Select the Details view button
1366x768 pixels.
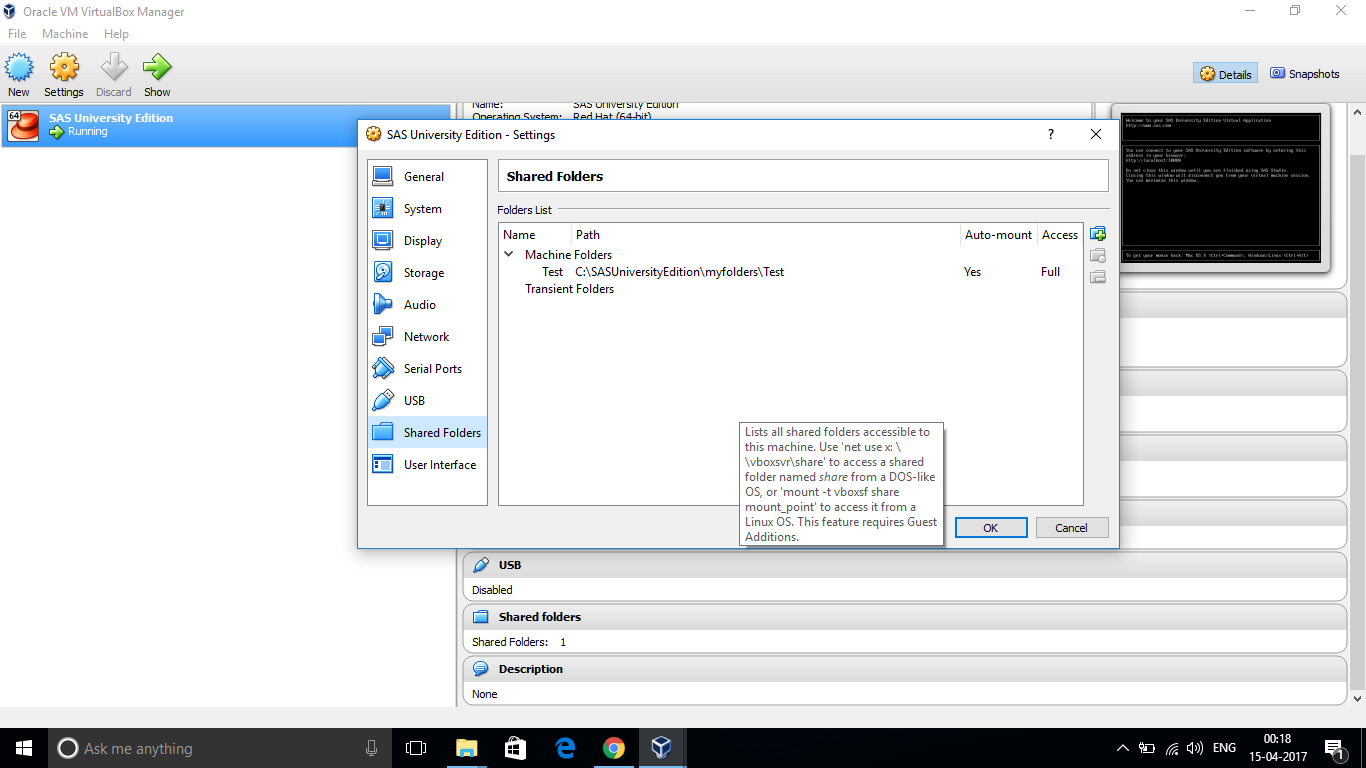pyautogui.click(x=1225, y=73)
